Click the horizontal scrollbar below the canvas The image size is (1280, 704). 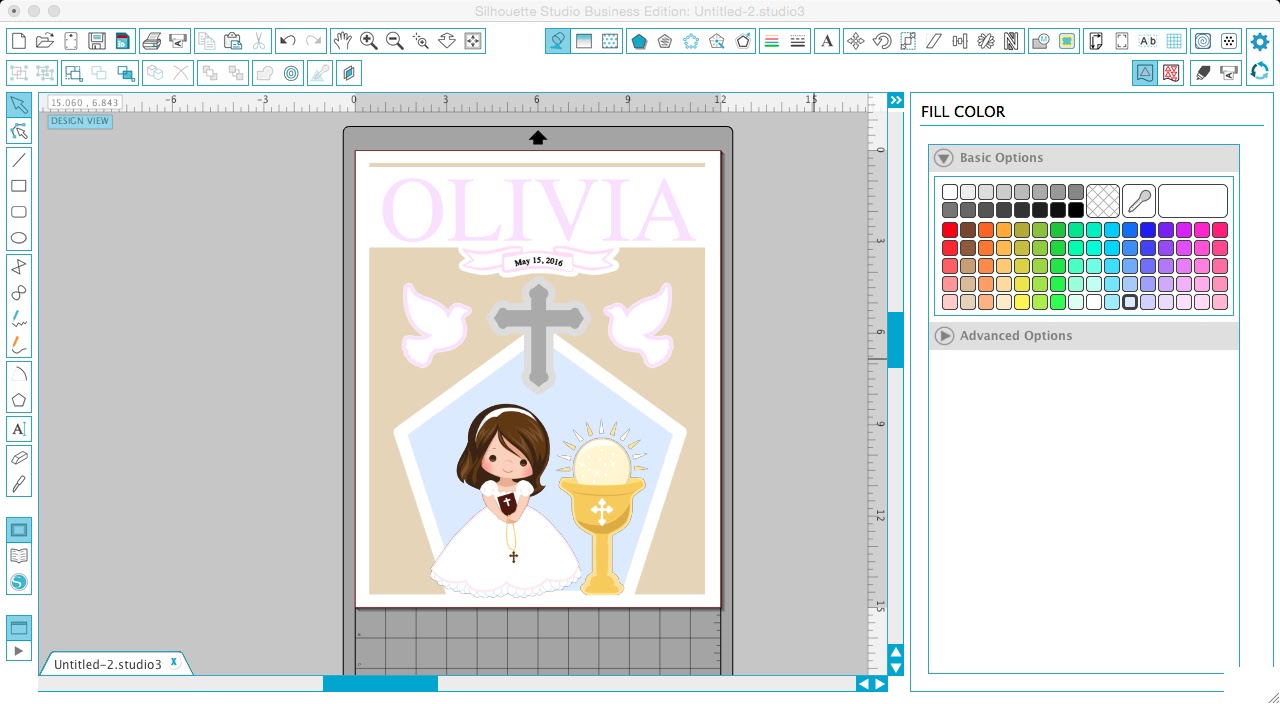[x=380, y=684]
